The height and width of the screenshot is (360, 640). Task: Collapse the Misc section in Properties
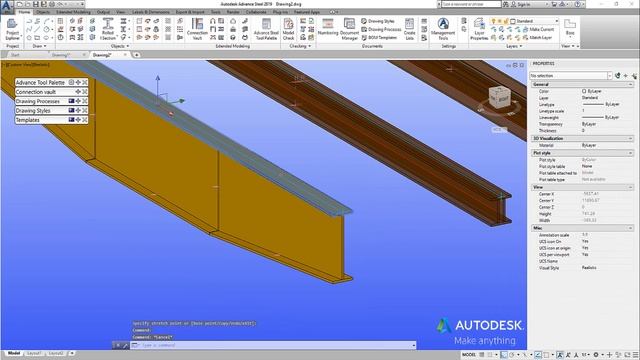tap(631, 228)
